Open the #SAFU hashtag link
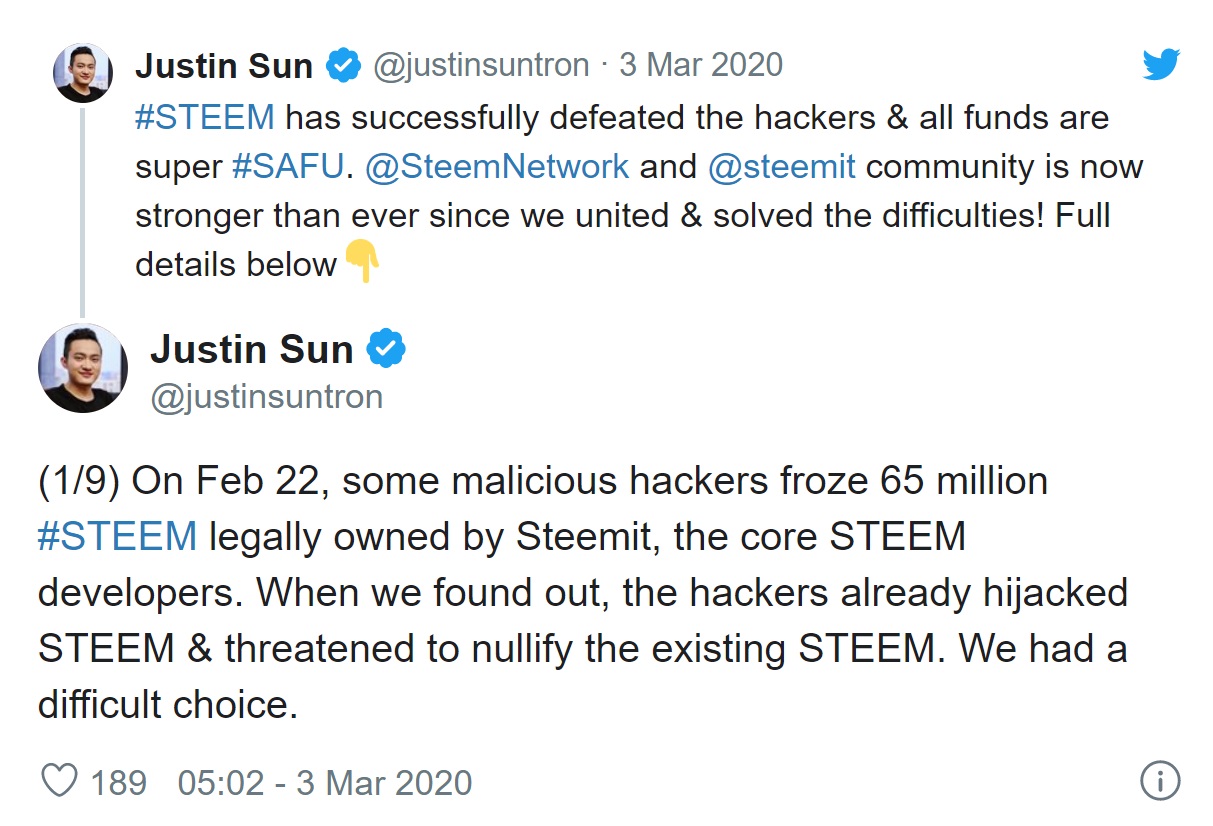The width and height of the screenshot is (1213, 826). [288, 166]
